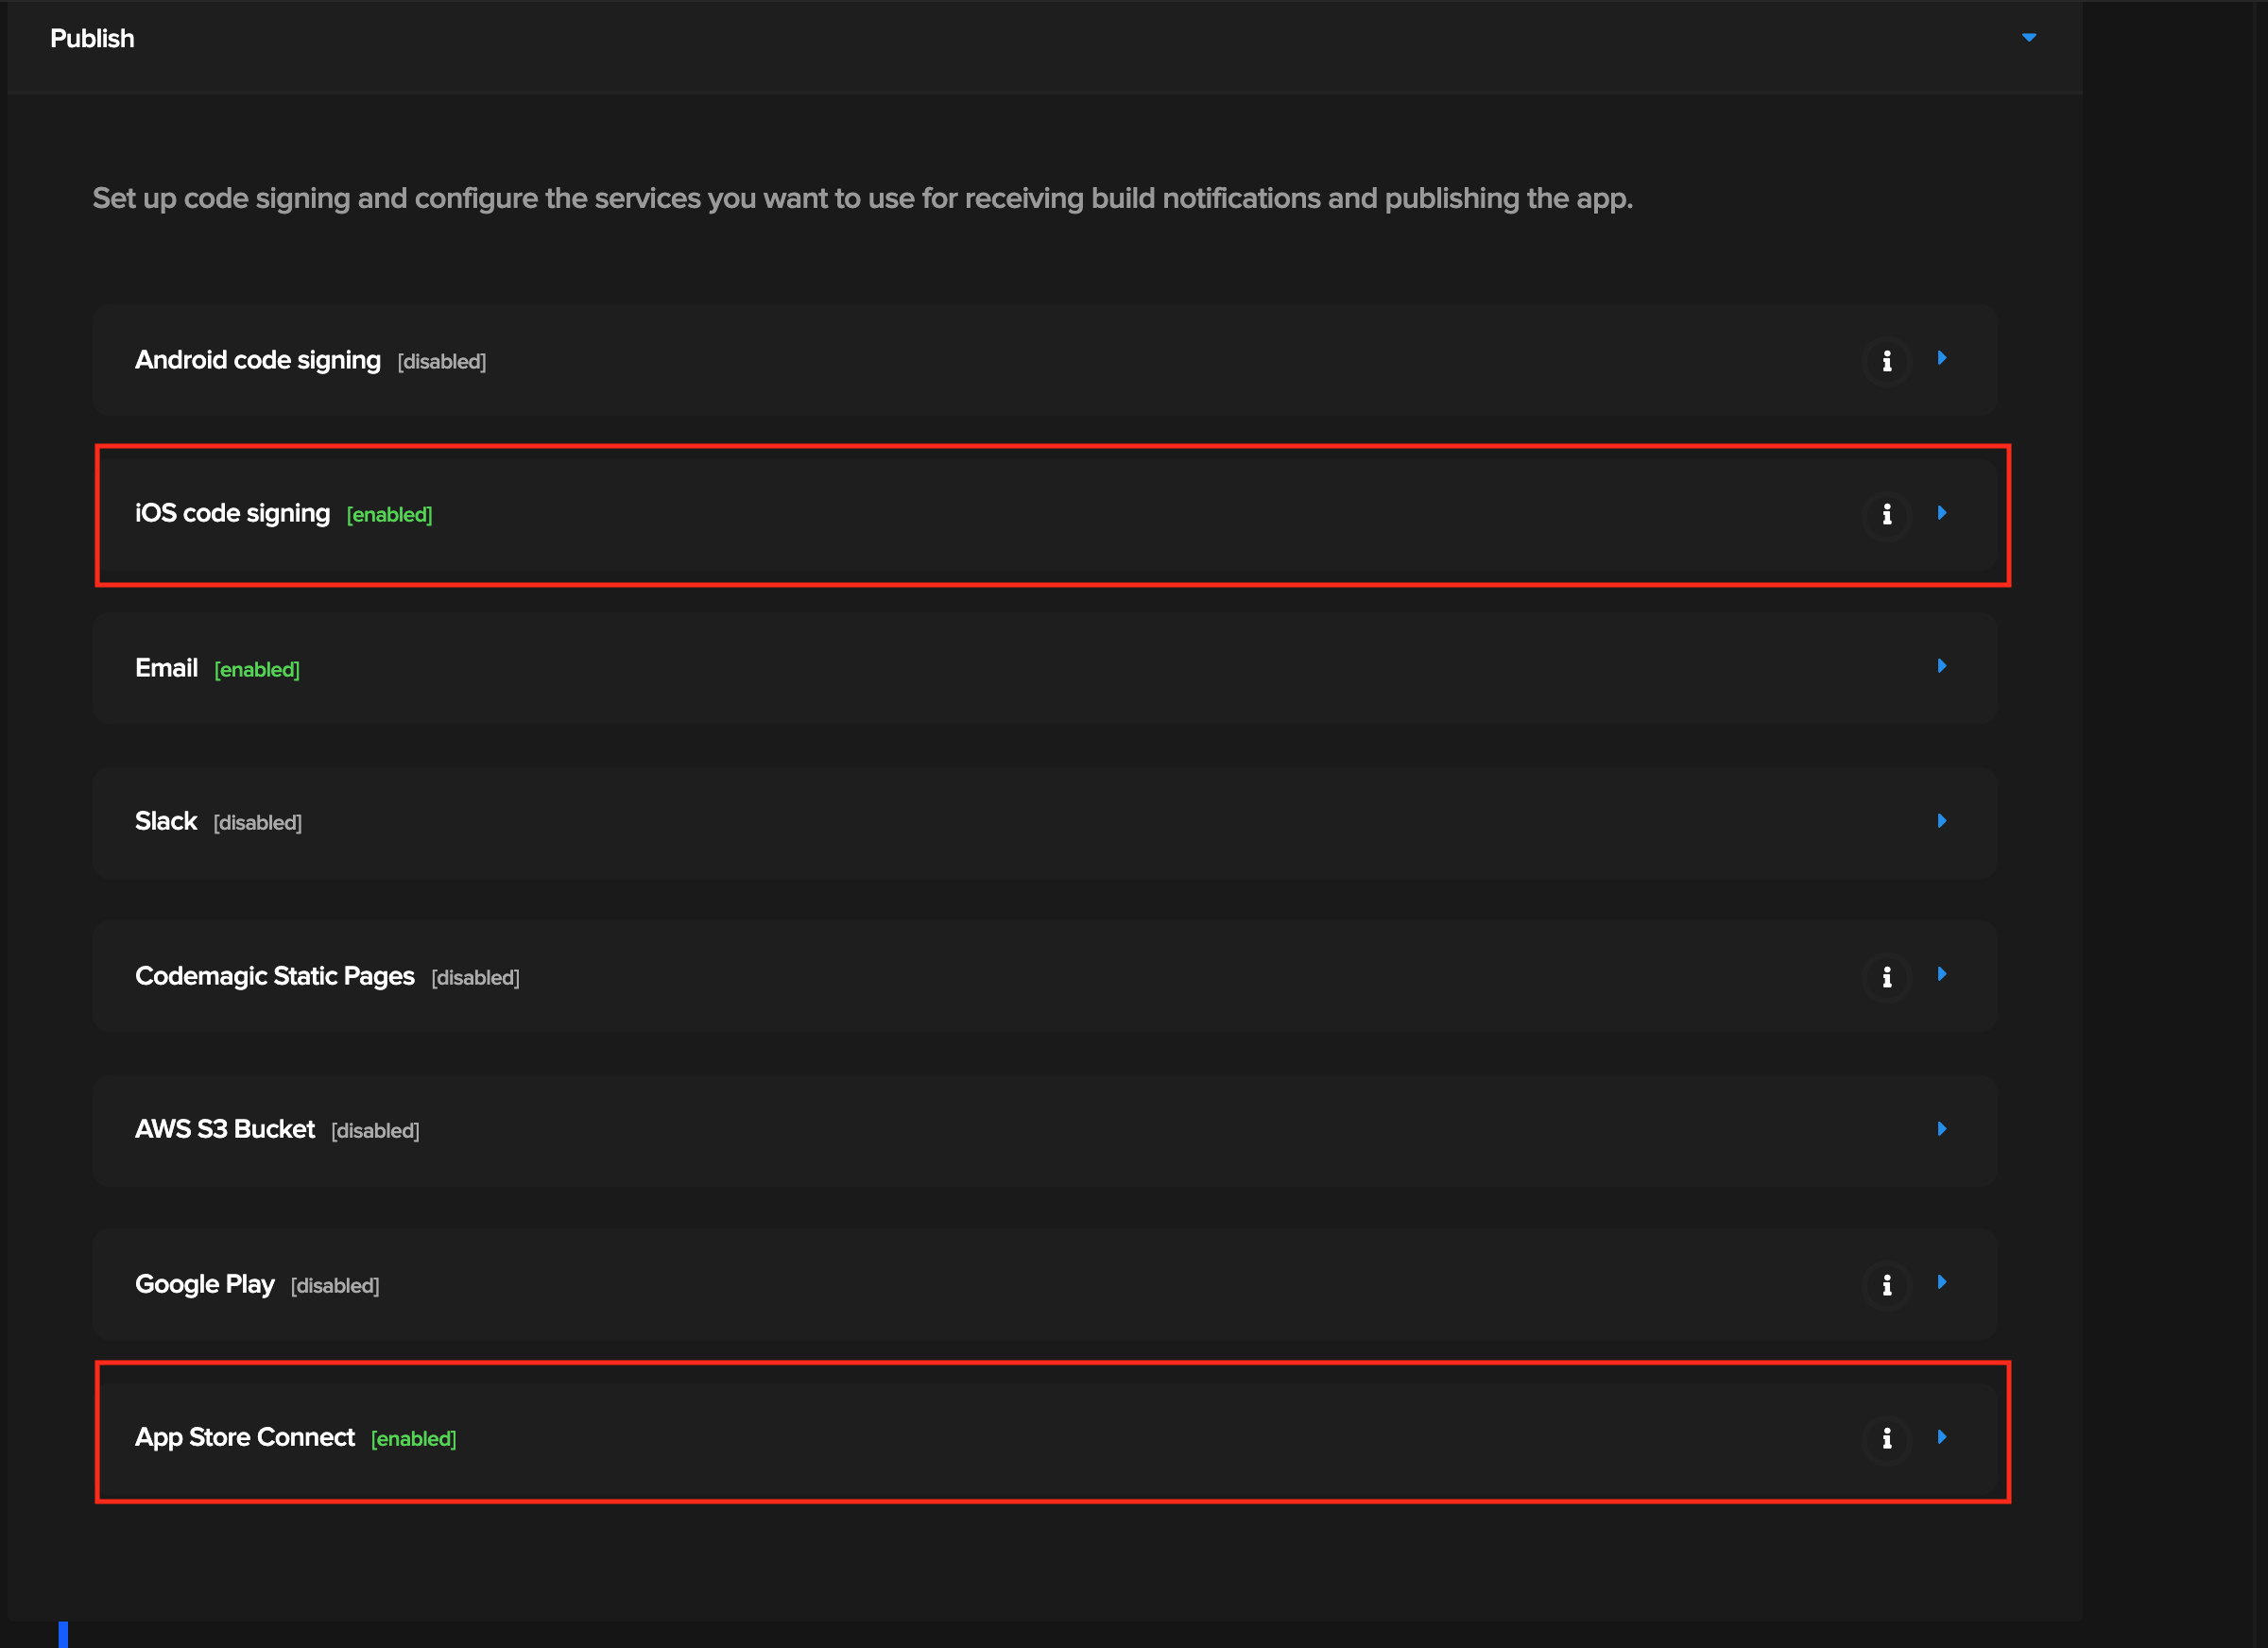Expand Android code signing arrow
Image resolution: width=2268 pixels, height=1648 pixels.
click(1941, 358)
